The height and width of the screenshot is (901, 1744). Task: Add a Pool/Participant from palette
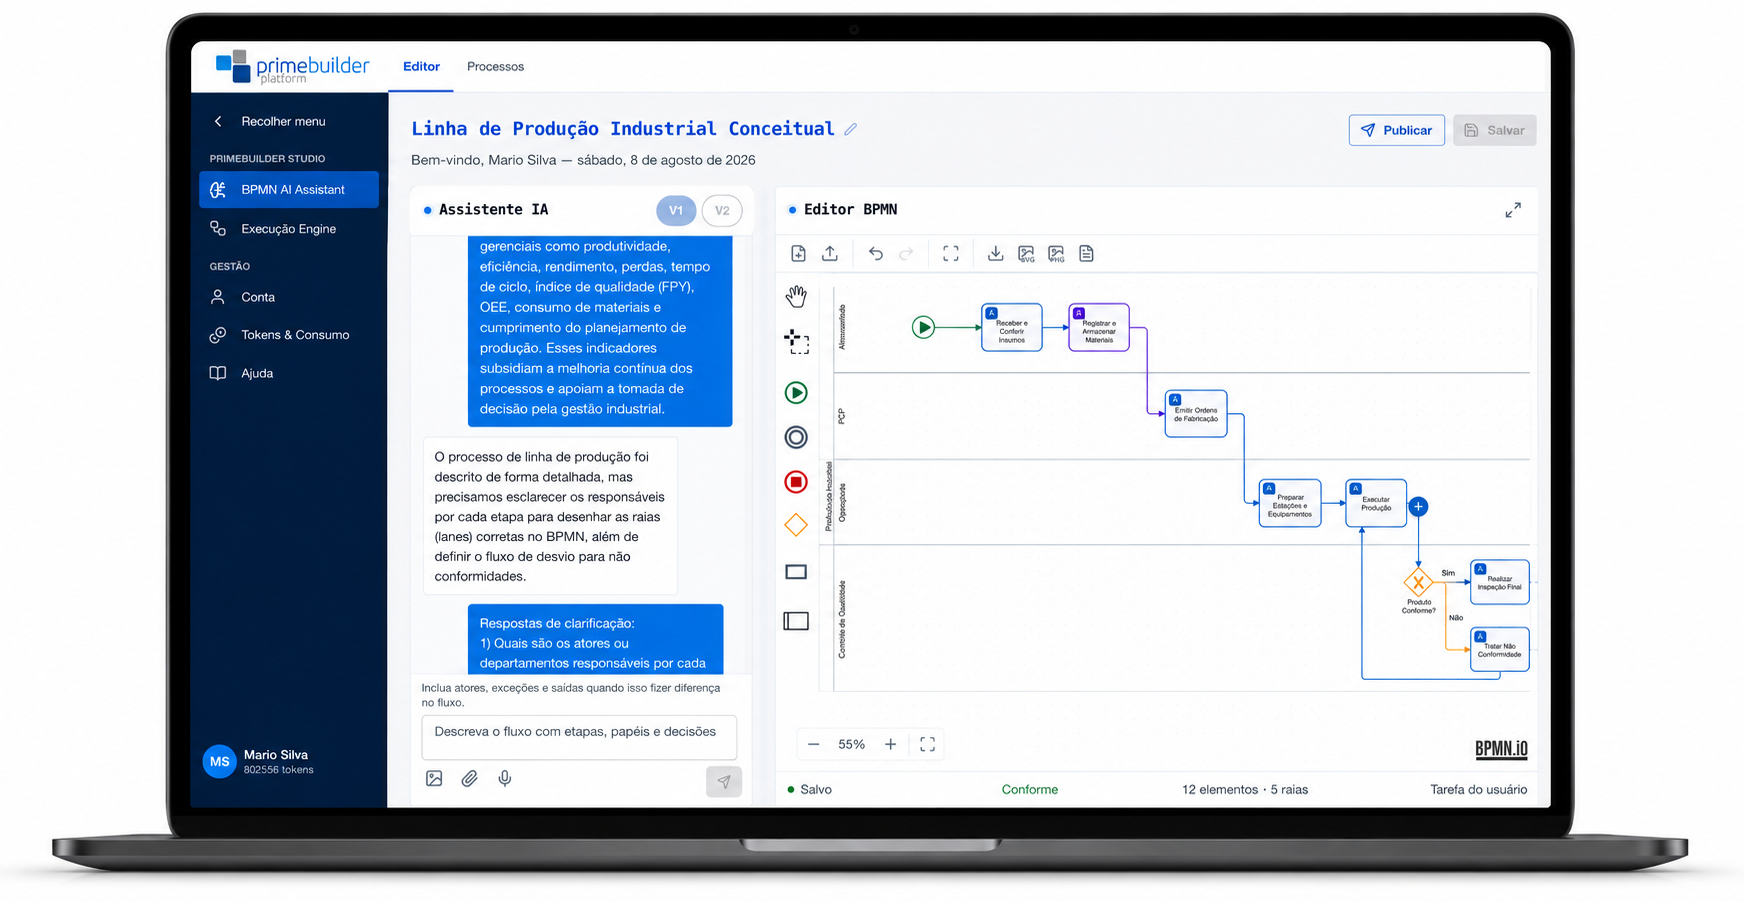(x=796, y=621)
